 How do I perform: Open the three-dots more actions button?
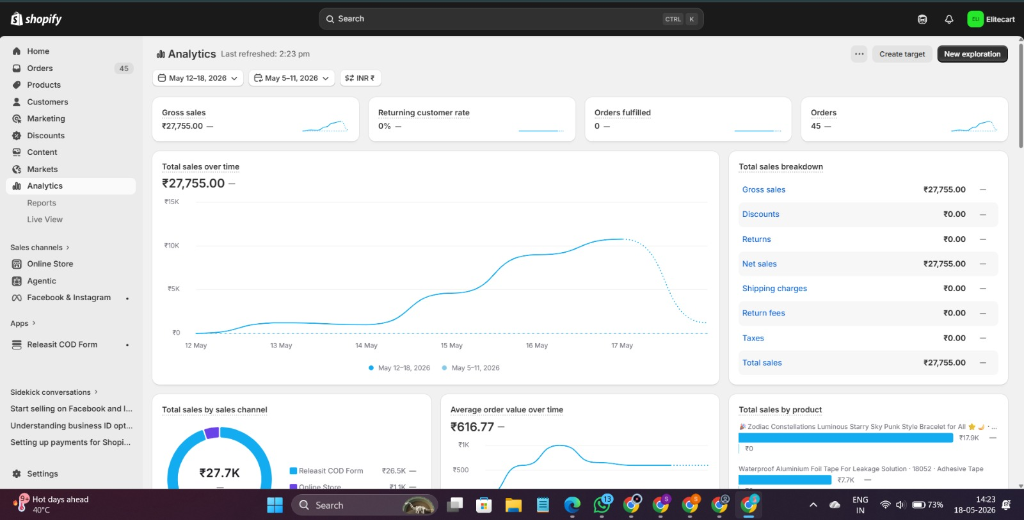[859, 54]
